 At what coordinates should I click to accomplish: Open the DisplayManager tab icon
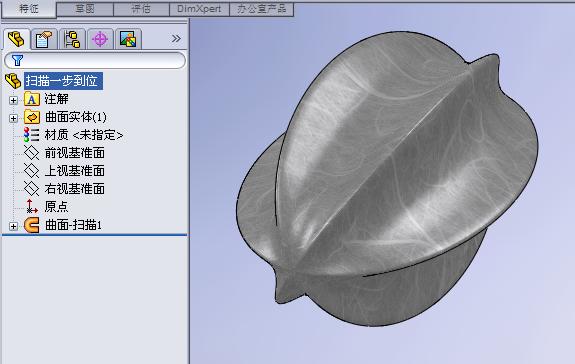(128, 39)
